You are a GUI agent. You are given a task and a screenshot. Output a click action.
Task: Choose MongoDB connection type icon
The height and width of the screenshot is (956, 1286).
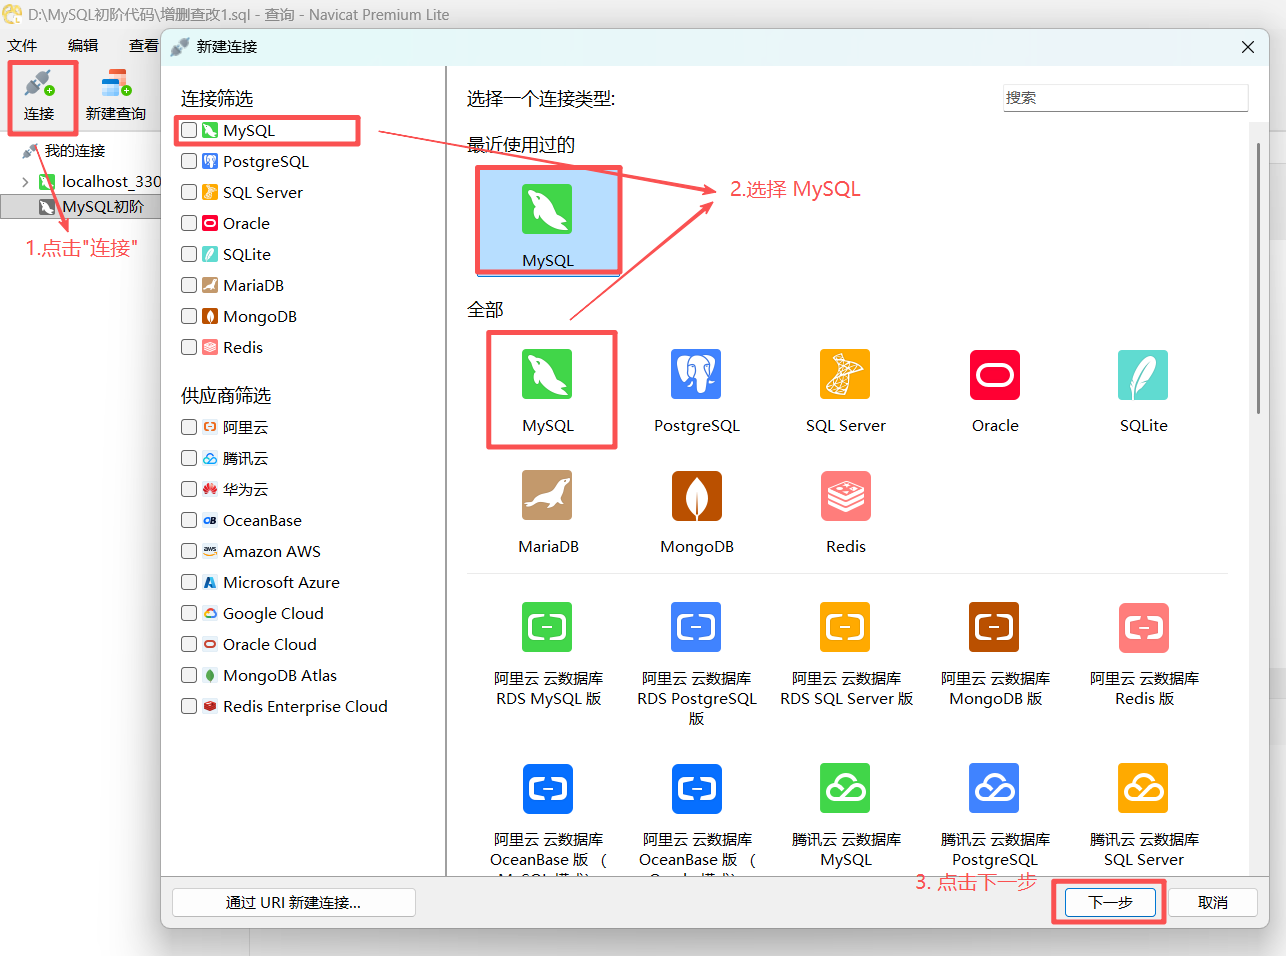696,495
